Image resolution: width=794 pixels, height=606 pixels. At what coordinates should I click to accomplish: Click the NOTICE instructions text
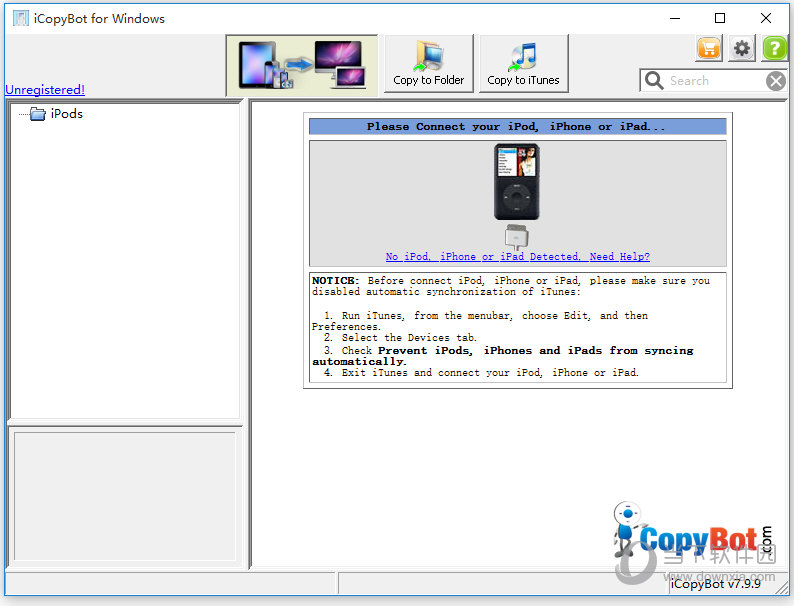tap(518, 327)
